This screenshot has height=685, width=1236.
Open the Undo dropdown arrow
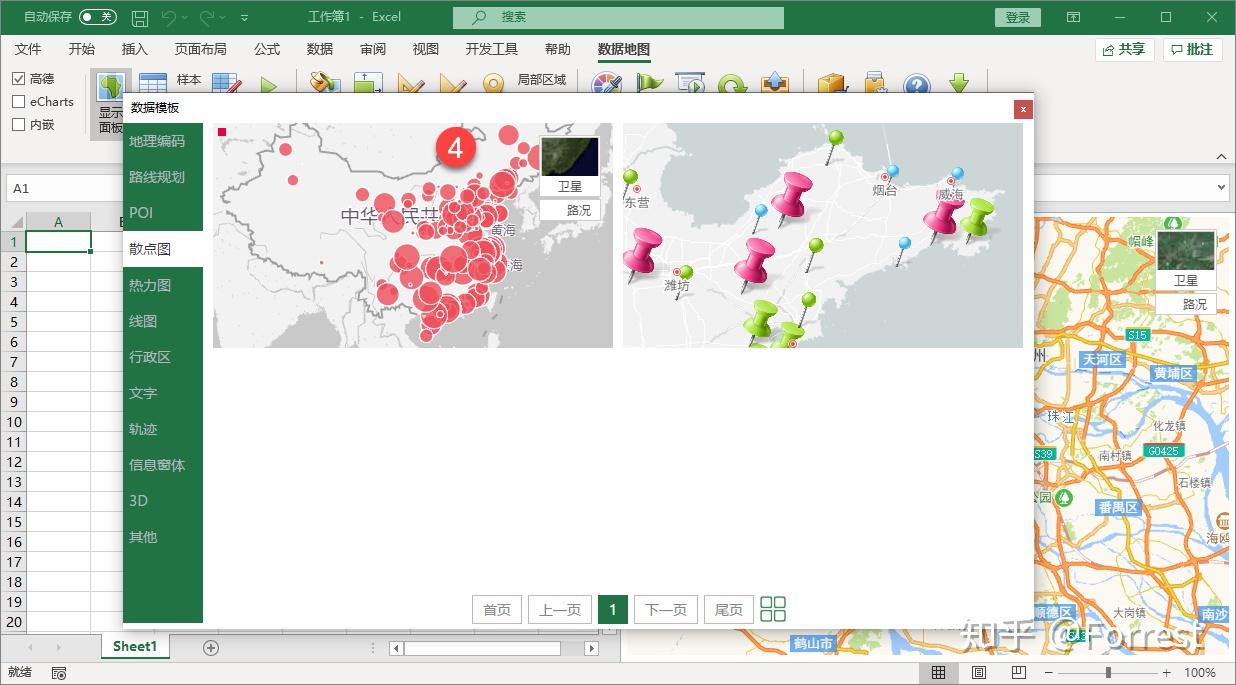184,17
